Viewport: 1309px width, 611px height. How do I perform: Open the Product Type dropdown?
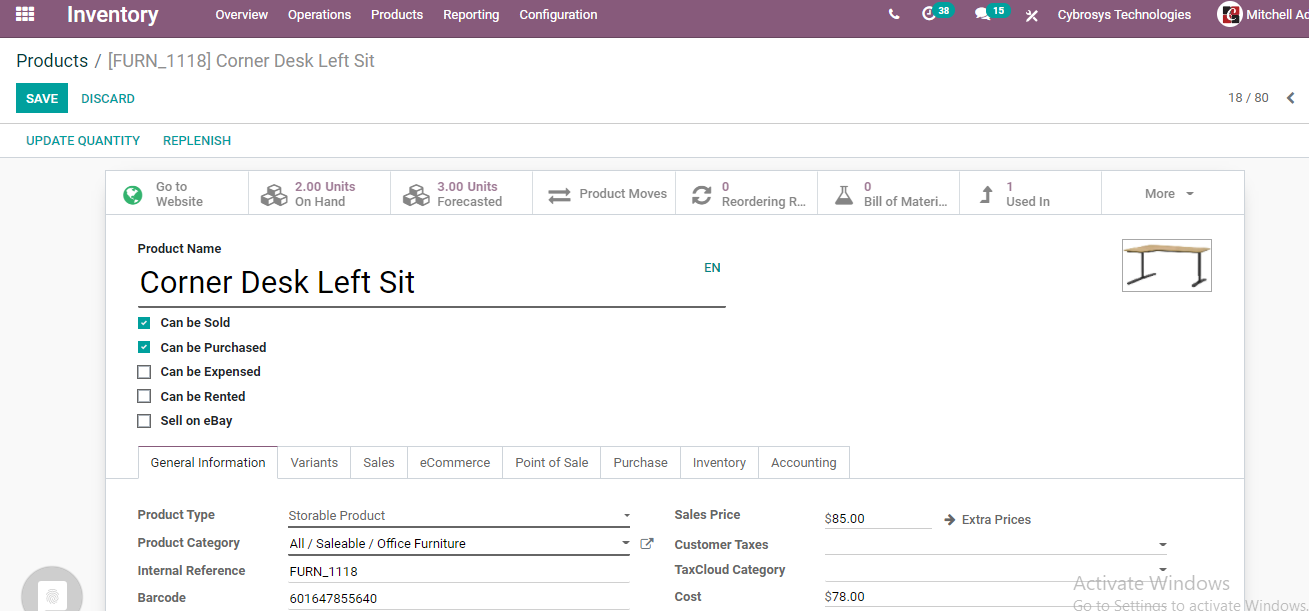459,516
